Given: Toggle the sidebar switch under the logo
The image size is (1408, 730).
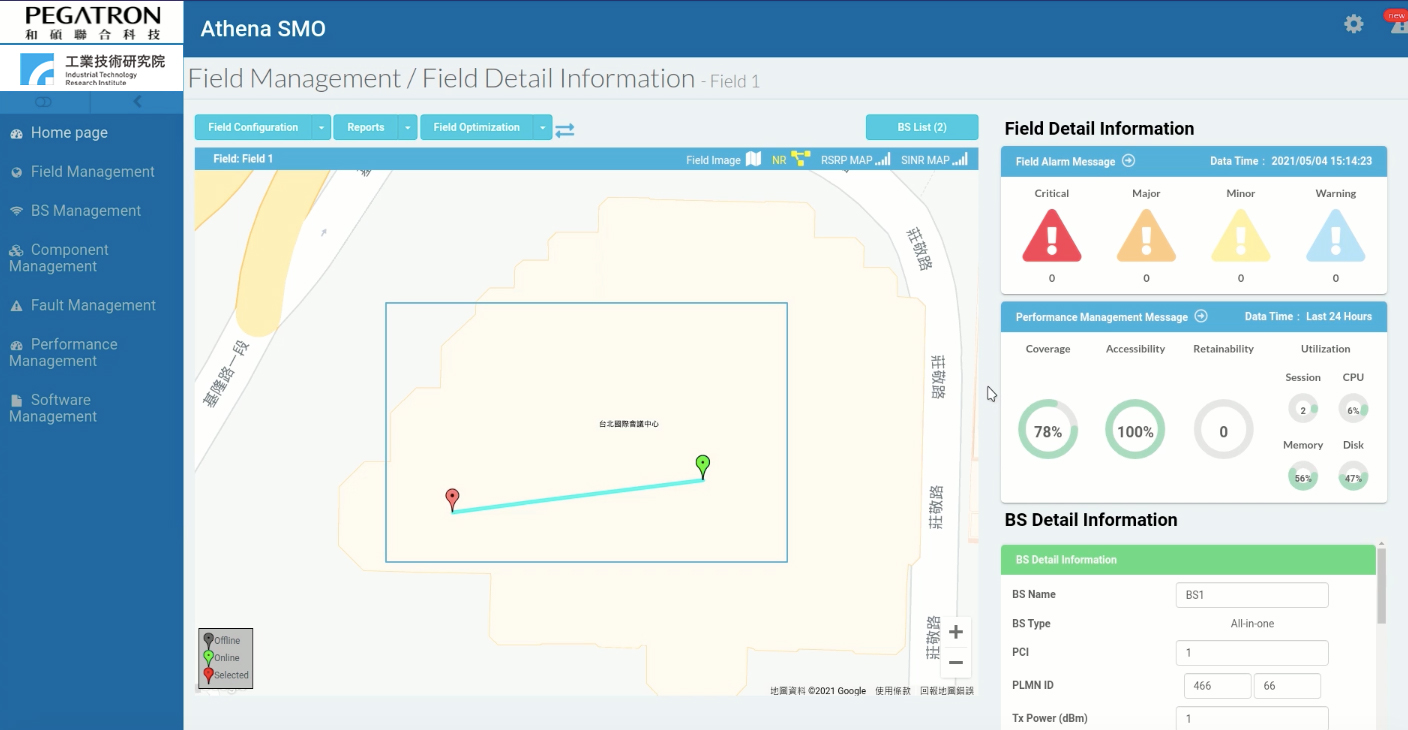Looking at the screenshot, I should coord(43,102).
